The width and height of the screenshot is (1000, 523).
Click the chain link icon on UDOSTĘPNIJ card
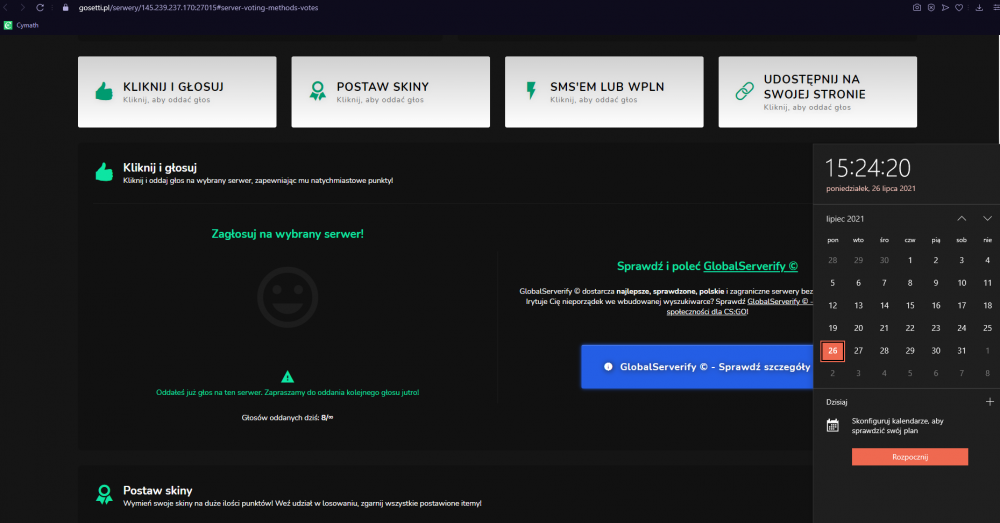click(744, 91)
